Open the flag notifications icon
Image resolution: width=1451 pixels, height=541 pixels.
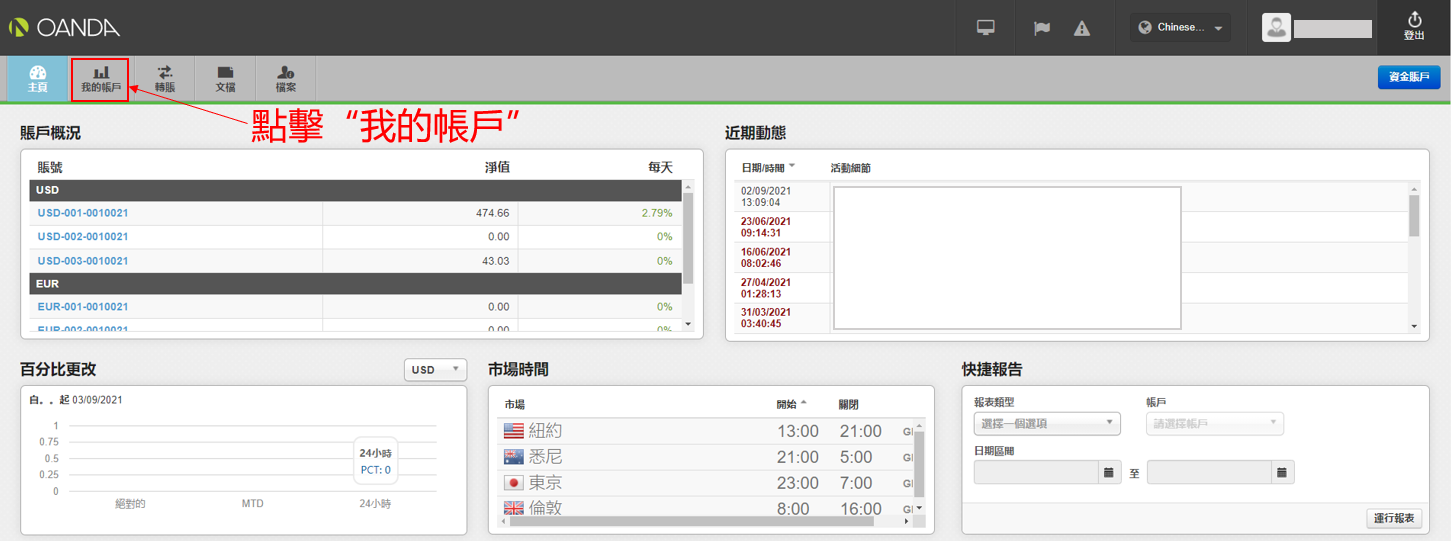[1042, 28]
